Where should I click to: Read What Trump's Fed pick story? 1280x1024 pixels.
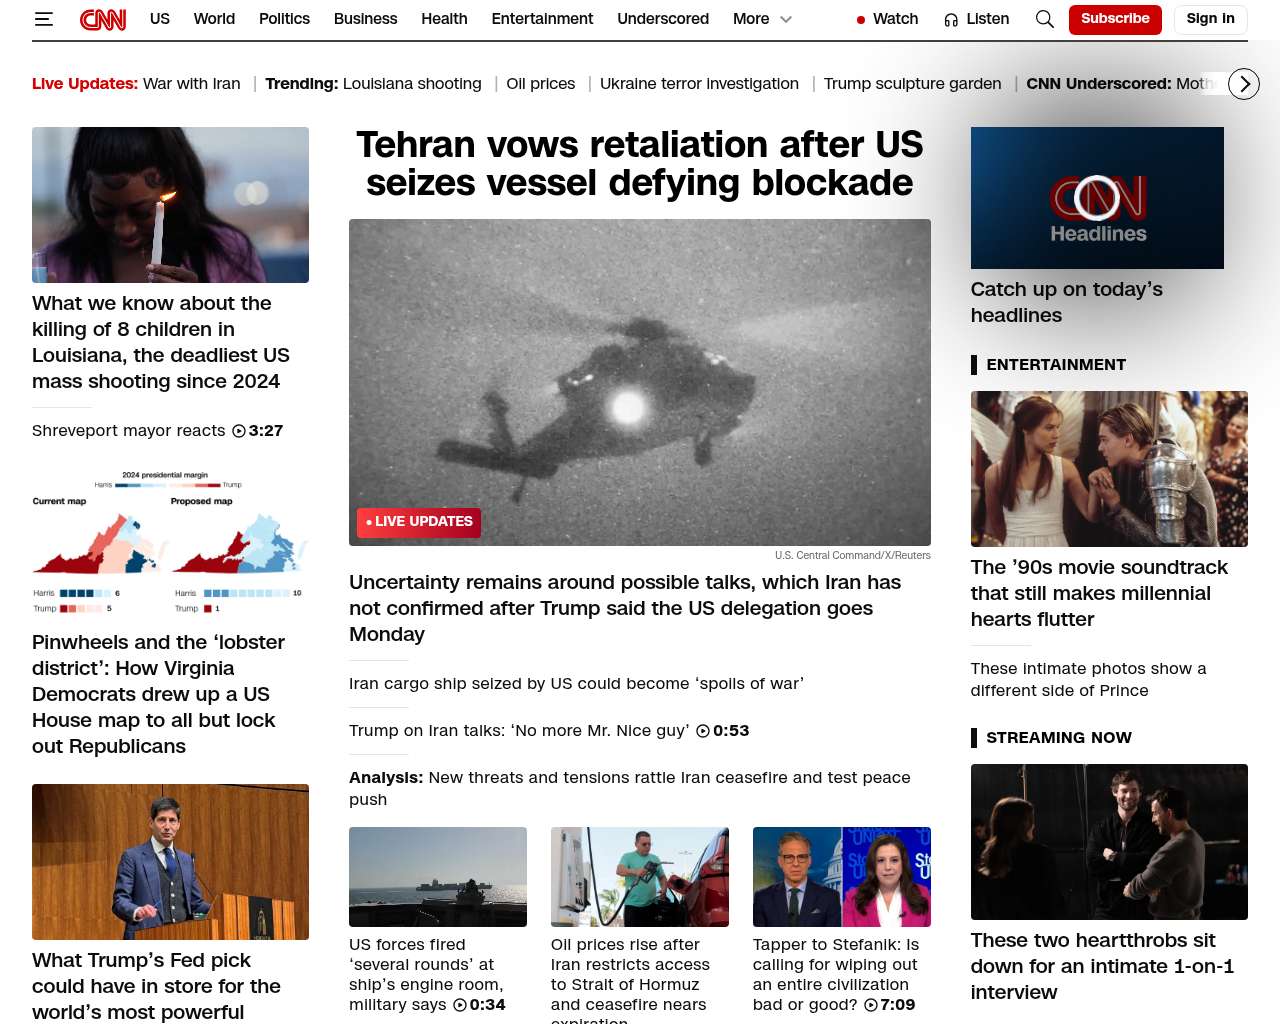(x=156, y=986)
